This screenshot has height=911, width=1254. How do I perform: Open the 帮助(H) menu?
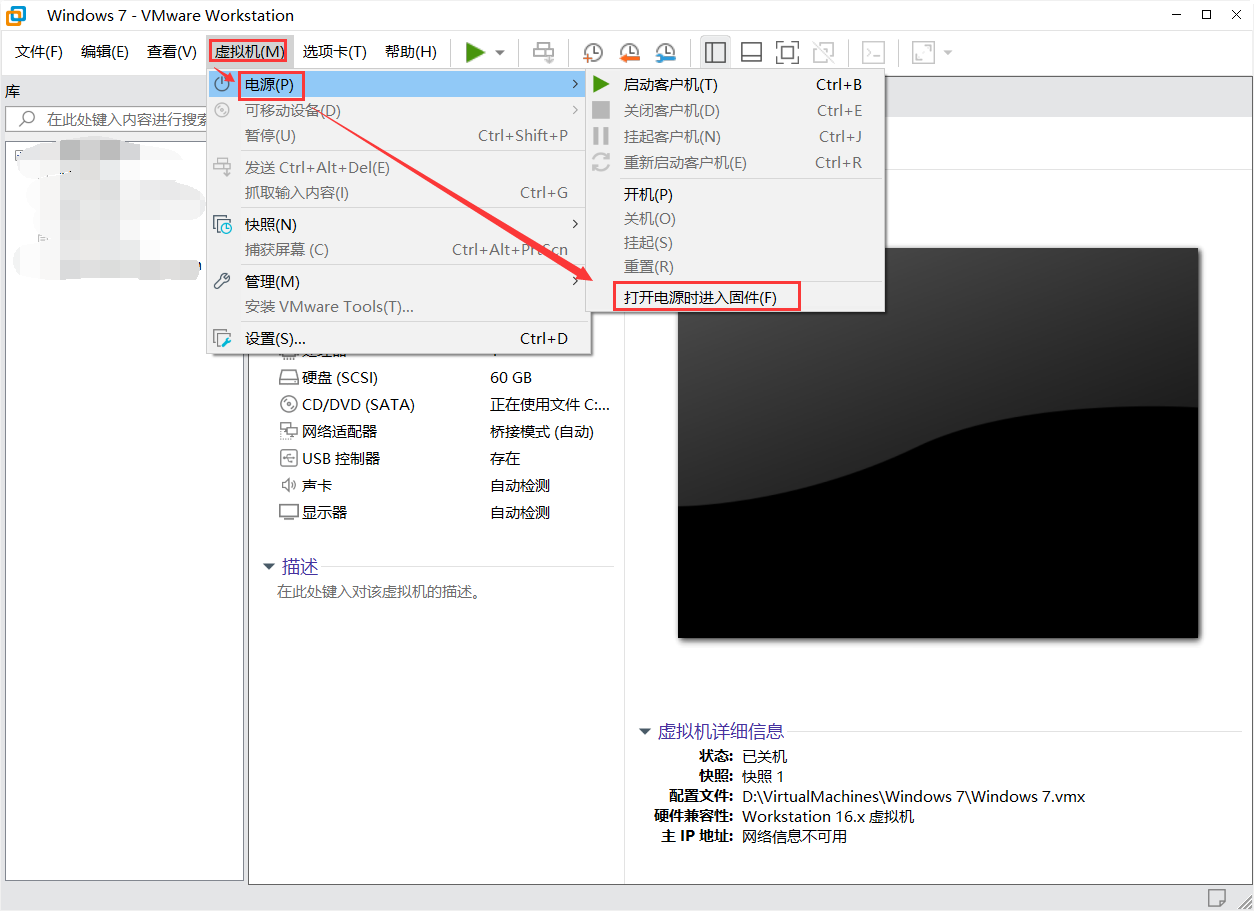click(x=411, y=52)
